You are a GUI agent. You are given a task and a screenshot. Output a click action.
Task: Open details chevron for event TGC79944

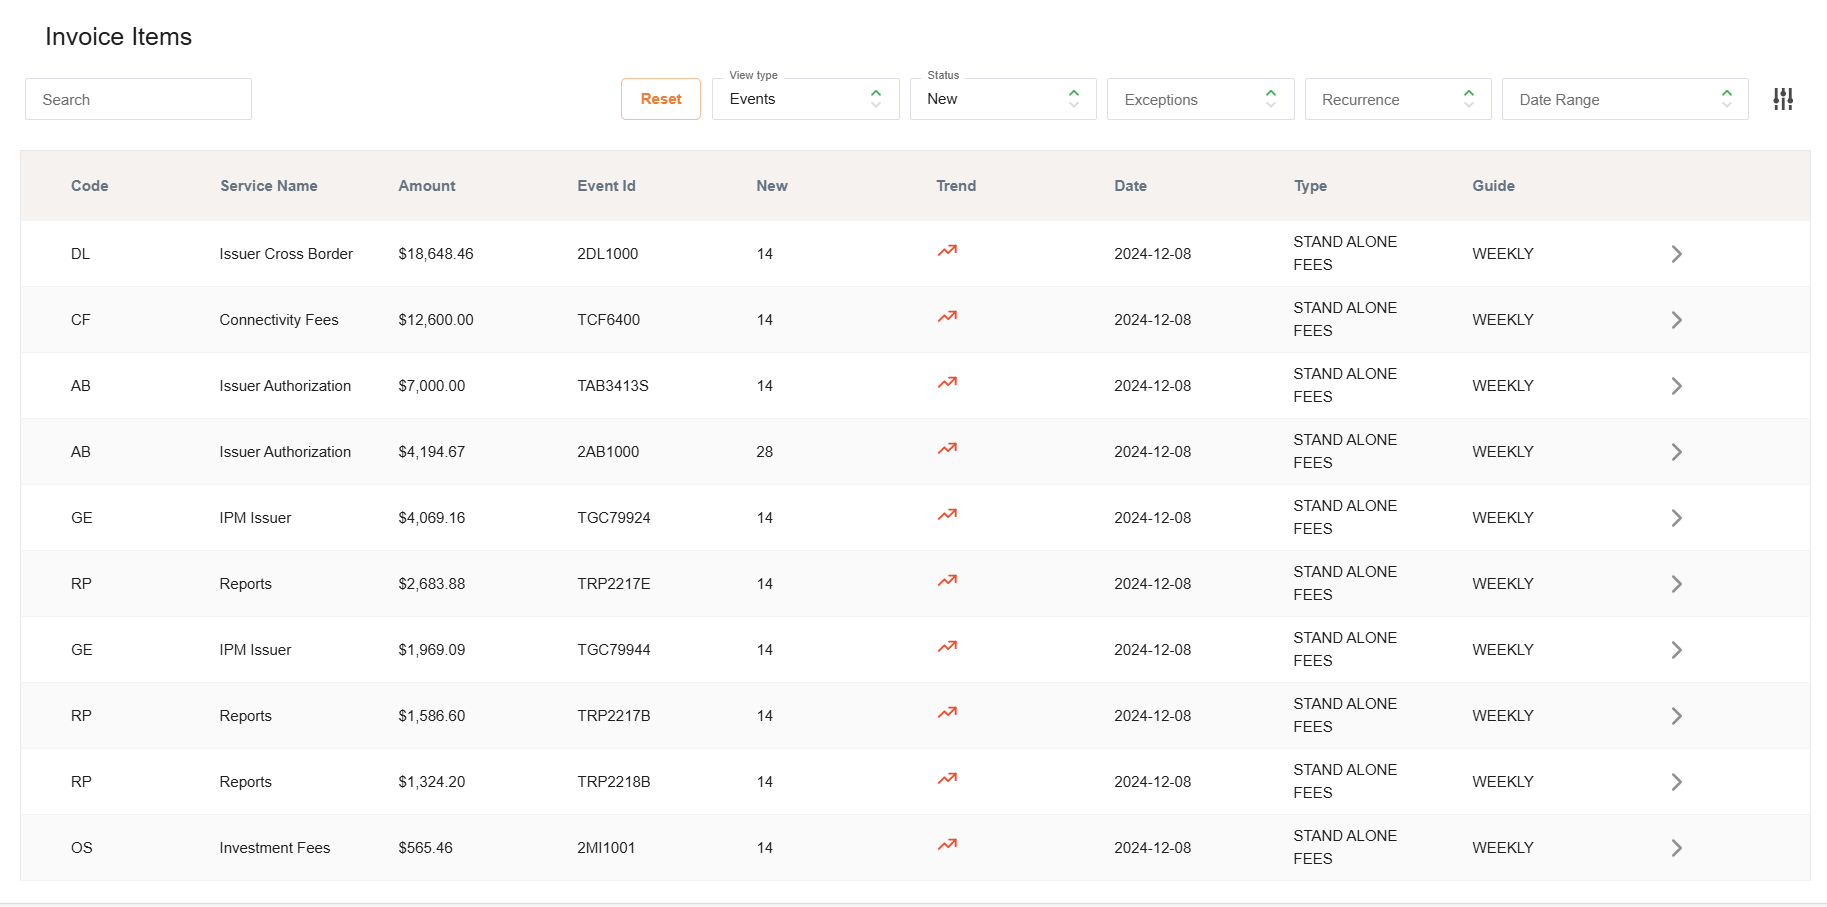[1677, 650]
